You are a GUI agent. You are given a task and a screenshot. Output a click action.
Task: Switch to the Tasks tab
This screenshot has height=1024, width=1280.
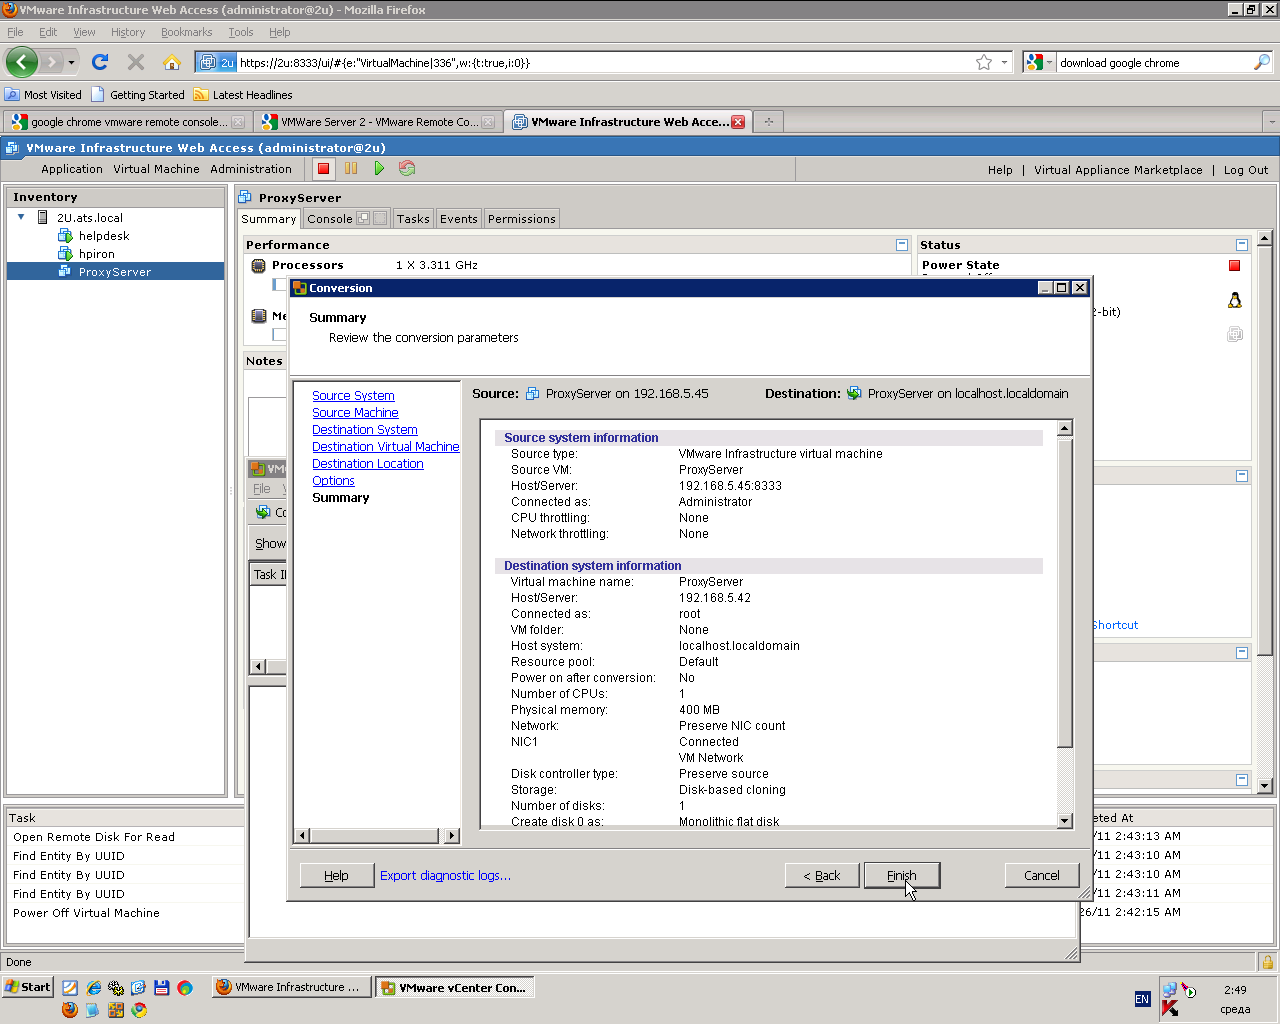pyautogui.click(x=413, y=219)
